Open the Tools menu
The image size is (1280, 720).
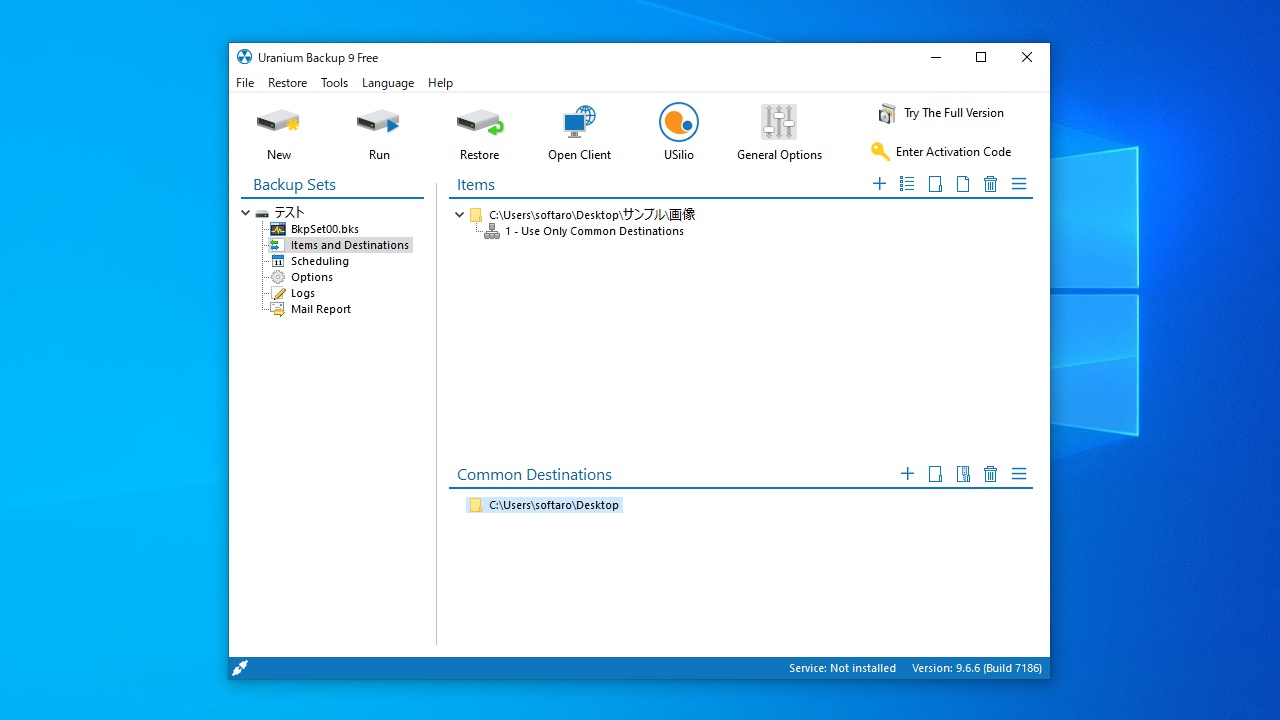point(334,83)
